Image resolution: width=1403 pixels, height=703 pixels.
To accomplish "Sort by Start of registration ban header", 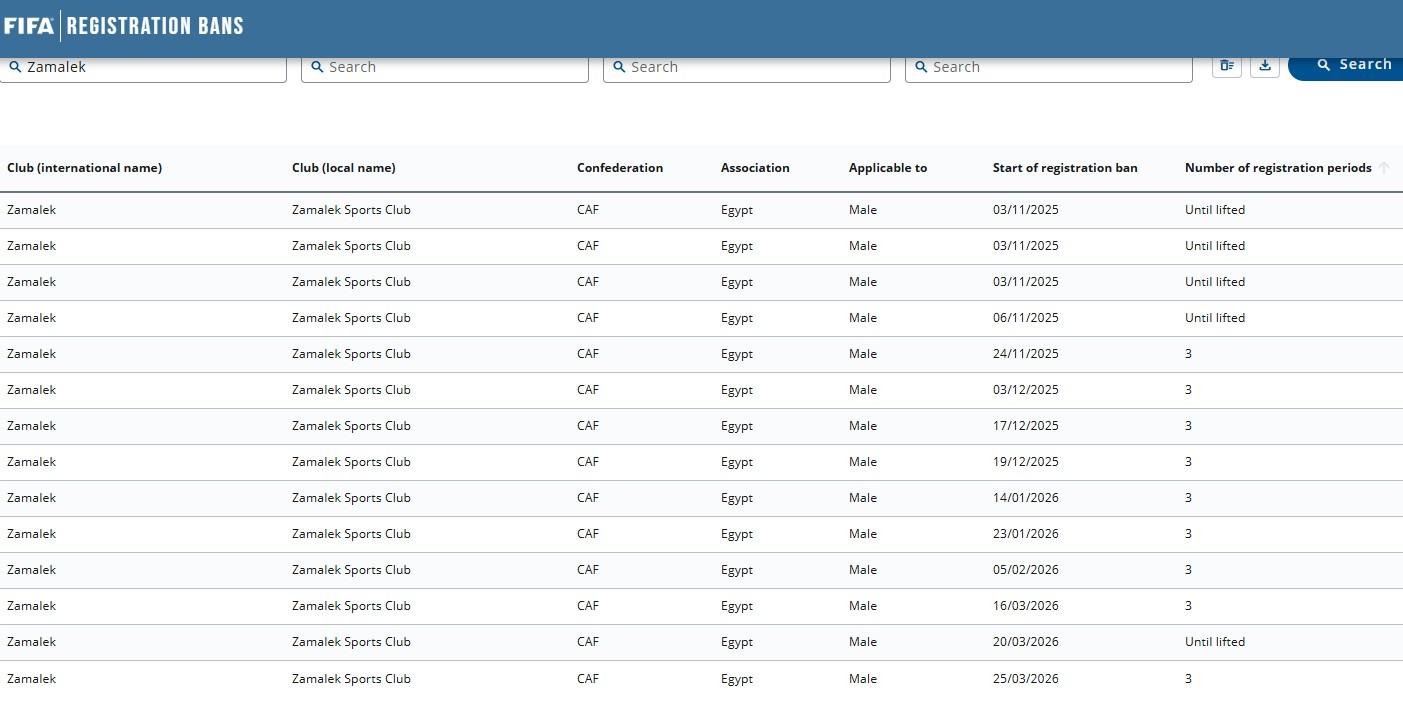I will [x=1064, y=168].
